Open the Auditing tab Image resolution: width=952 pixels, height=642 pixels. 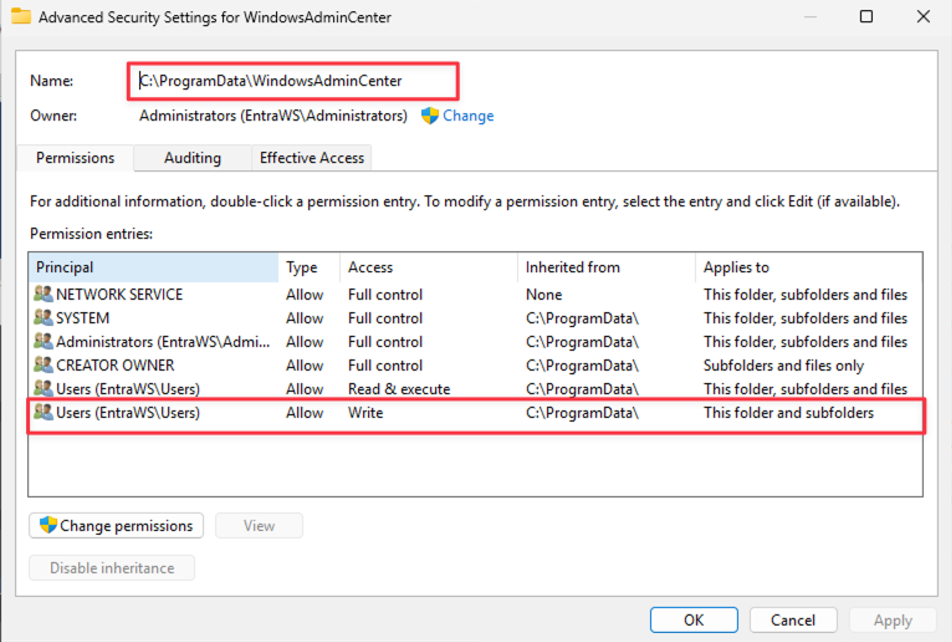pos(192,158)
